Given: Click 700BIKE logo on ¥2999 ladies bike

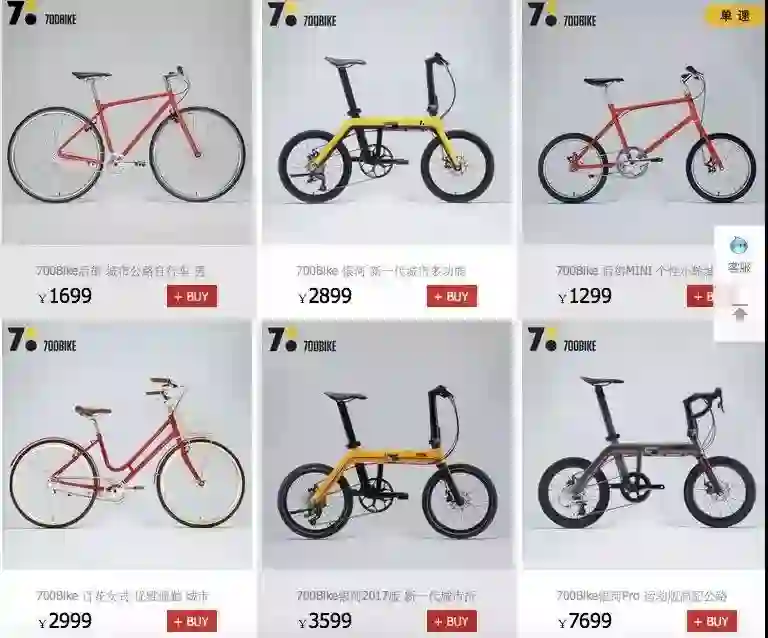Looking at the screenshot, I should (x=42, y=339).
